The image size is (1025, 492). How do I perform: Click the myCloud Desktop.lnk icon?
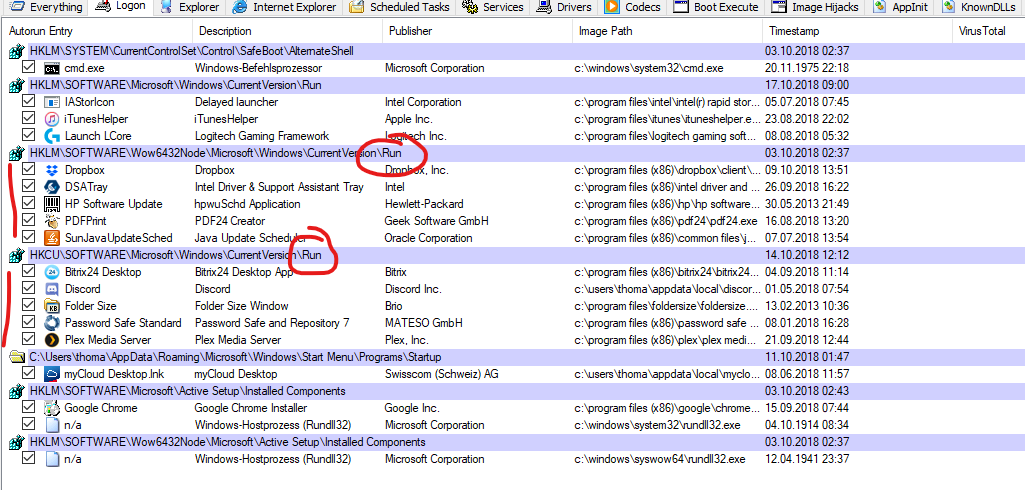52,374
